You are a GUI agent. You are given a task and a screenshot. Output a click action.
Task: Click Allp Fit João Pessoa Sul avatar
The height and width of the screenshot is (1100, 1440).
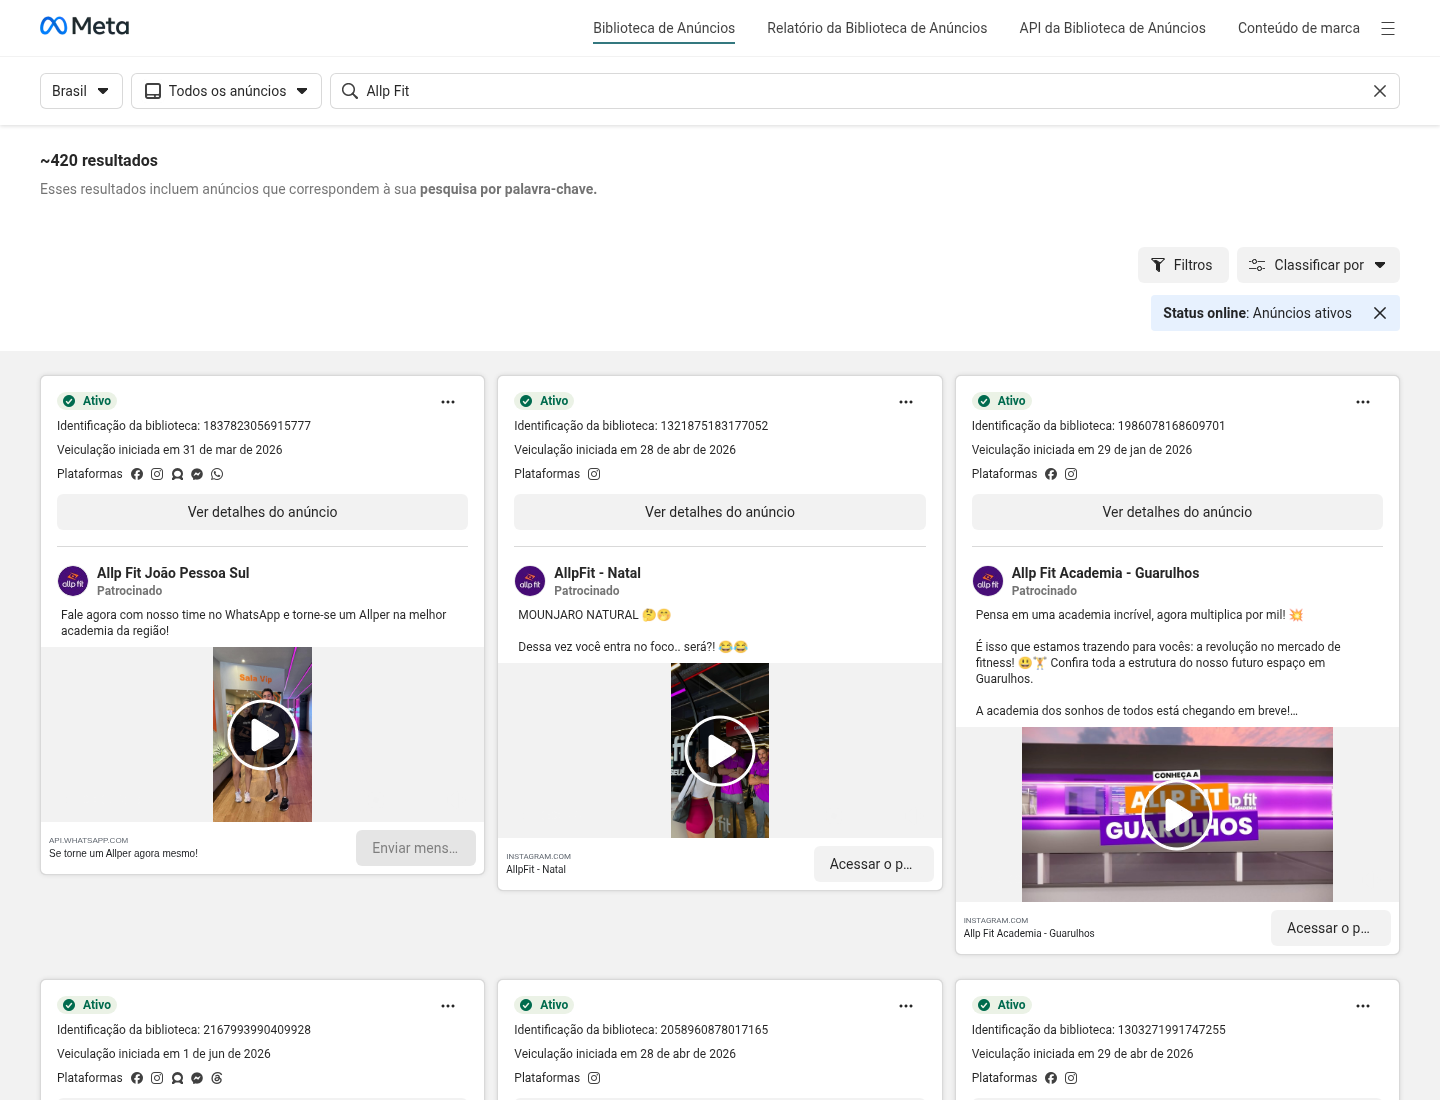click(x=73, y=581)
